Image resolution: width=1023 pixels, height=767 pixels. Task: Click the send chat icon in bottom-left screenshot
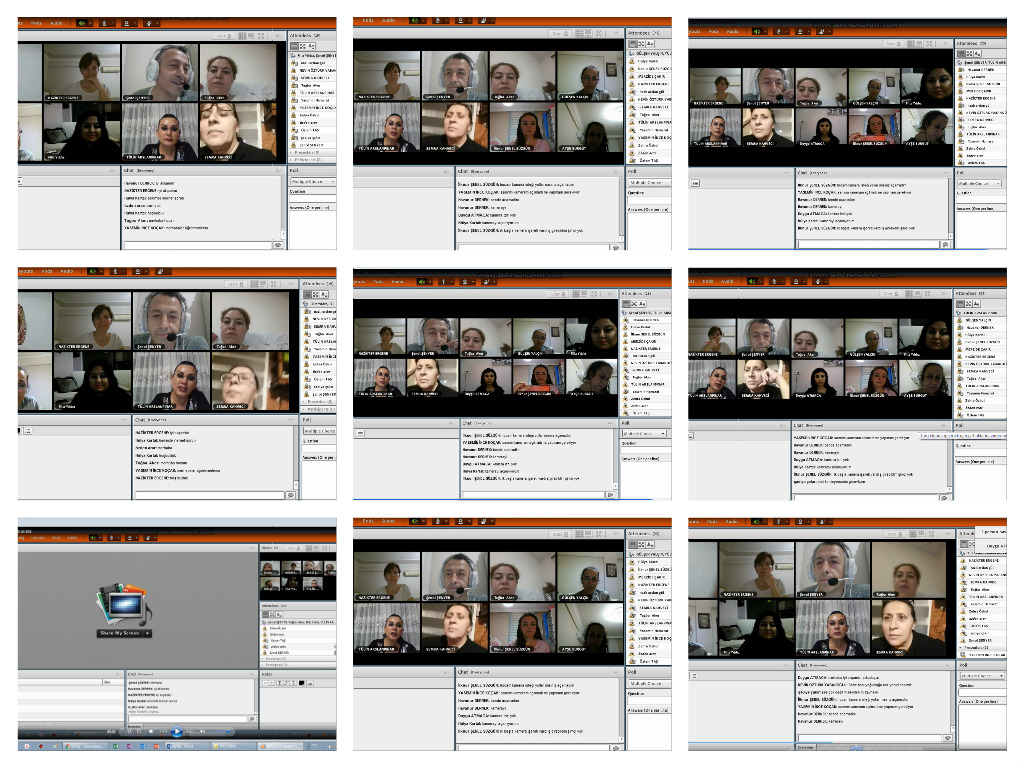(250, 718)
